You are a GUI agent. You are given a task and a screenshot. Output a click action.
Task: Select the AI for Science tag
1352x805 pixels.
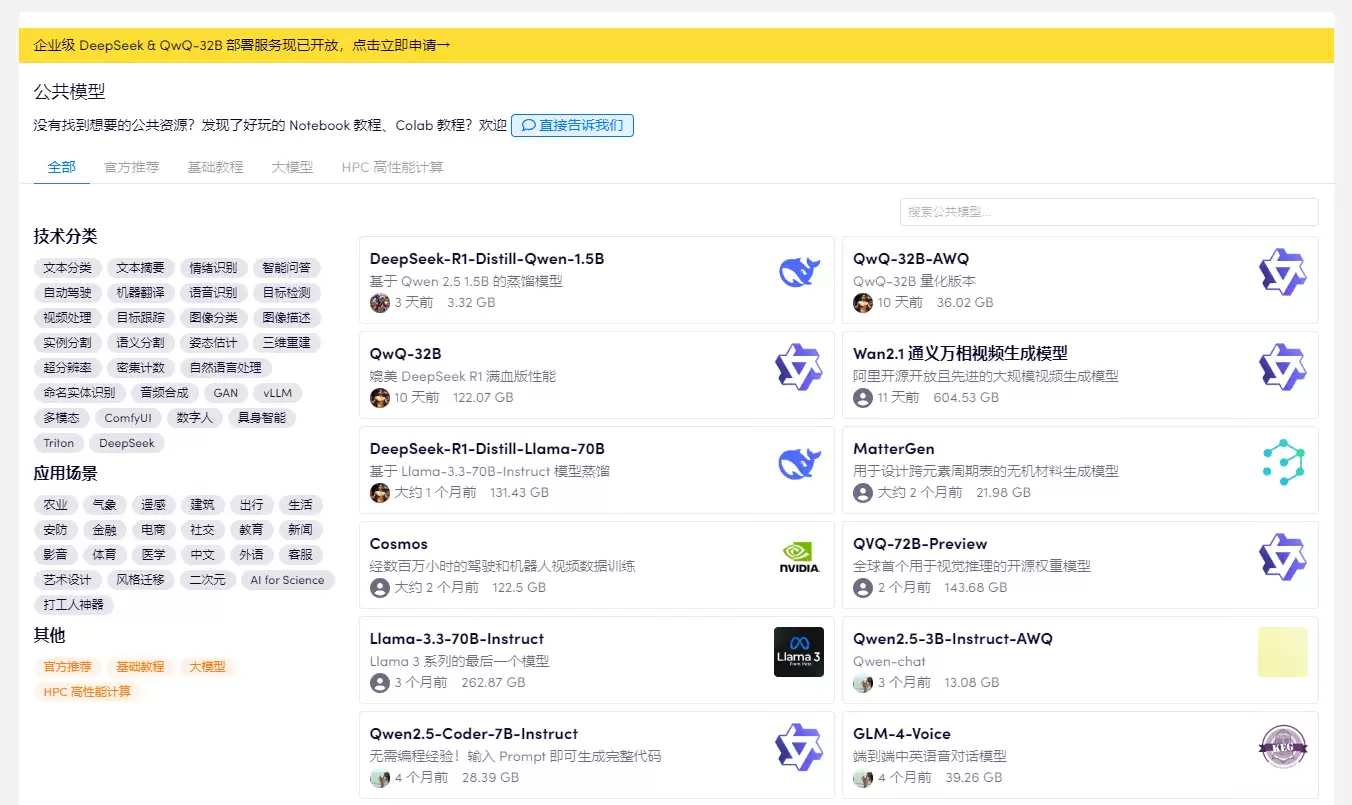coord(287,580)
